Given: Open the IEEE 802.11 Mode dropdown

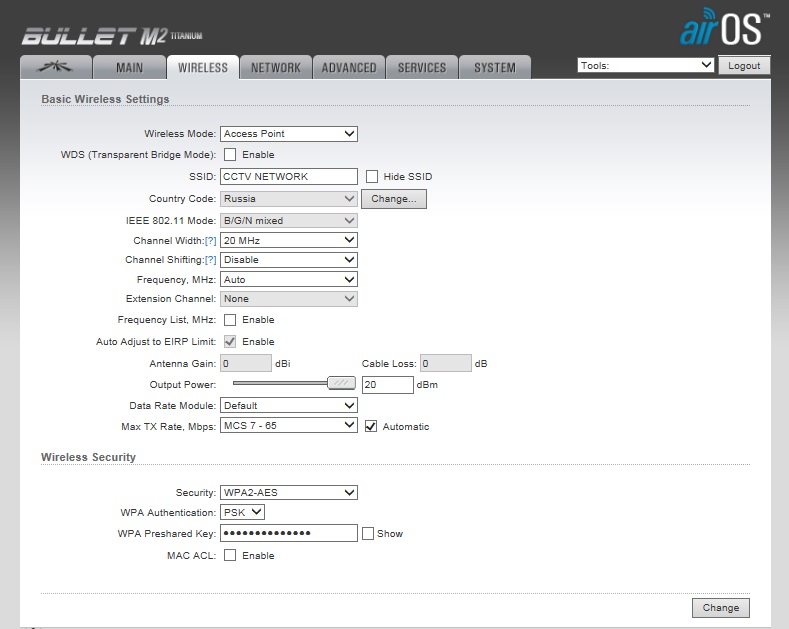Looking at the screenshot, I should [289, 221].
